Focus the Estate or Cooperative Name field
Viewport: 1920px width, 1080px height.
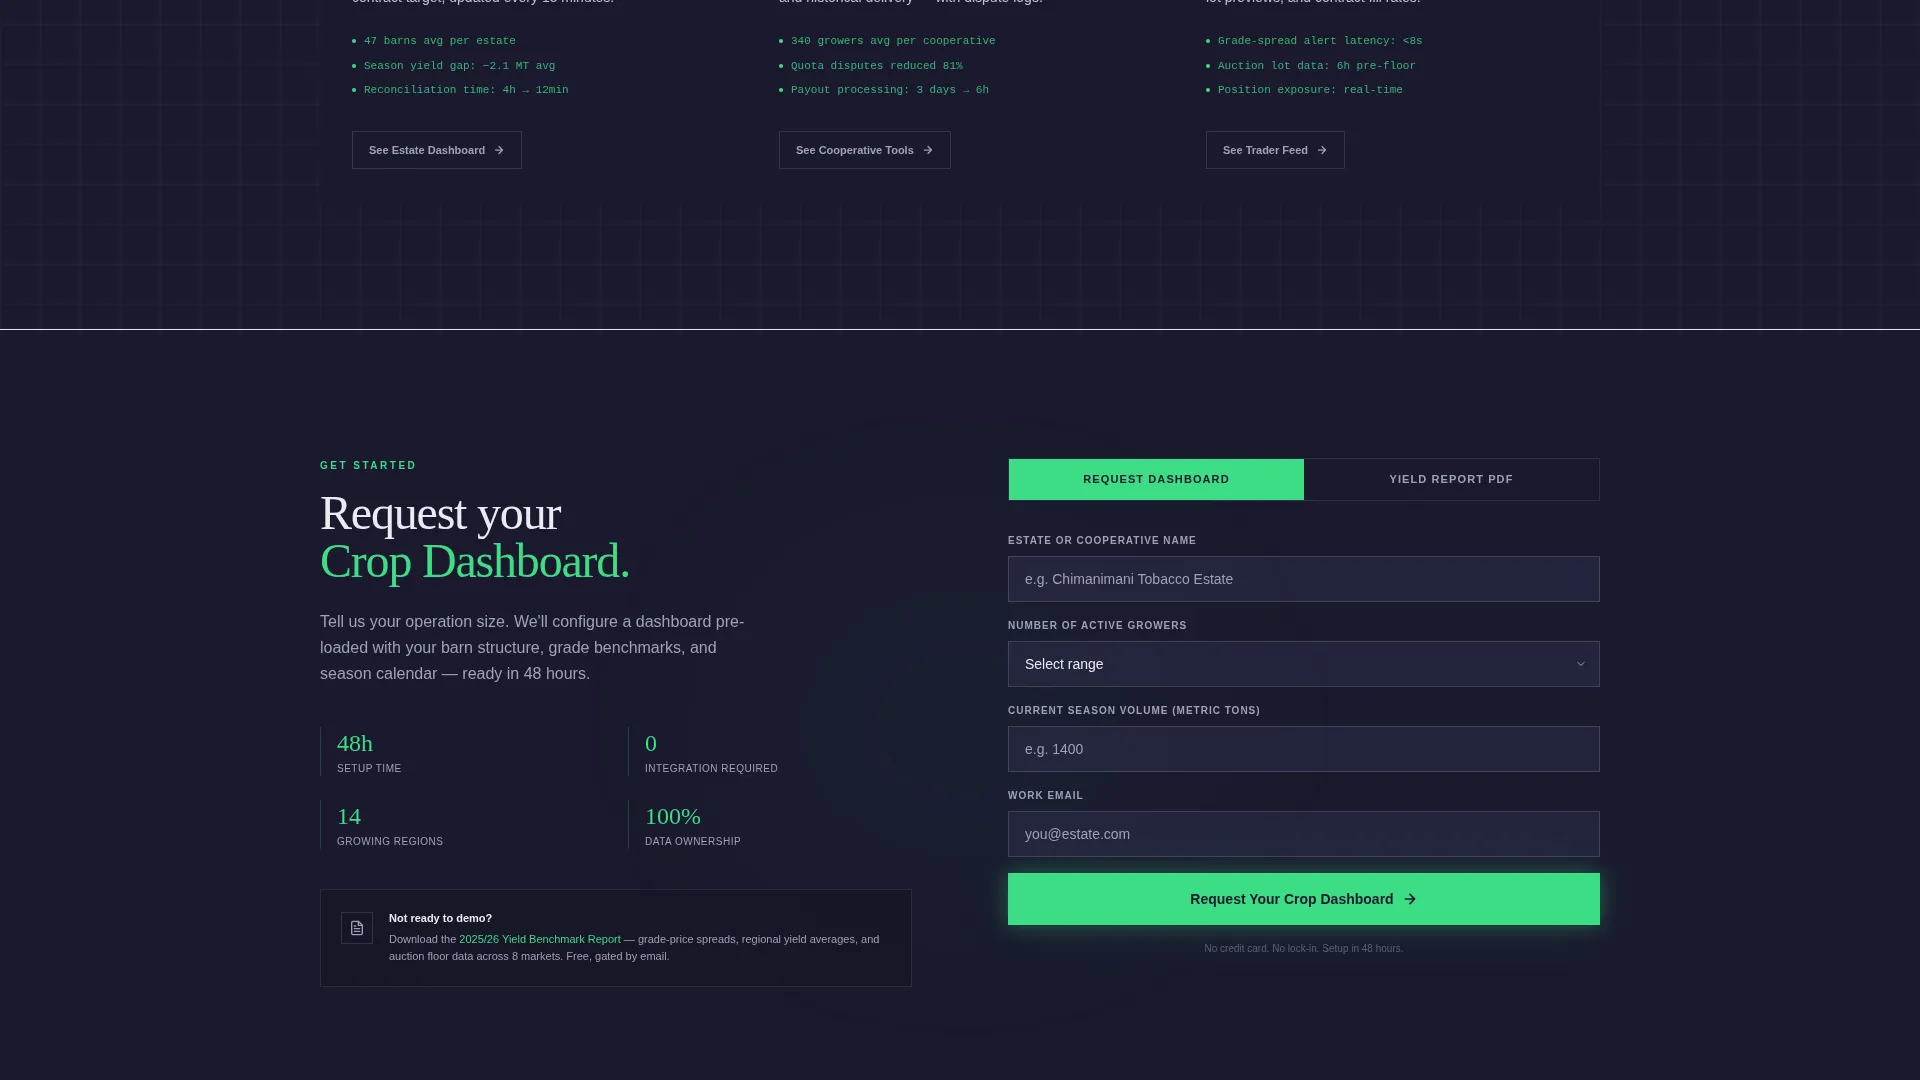(x=1304, y=579)
